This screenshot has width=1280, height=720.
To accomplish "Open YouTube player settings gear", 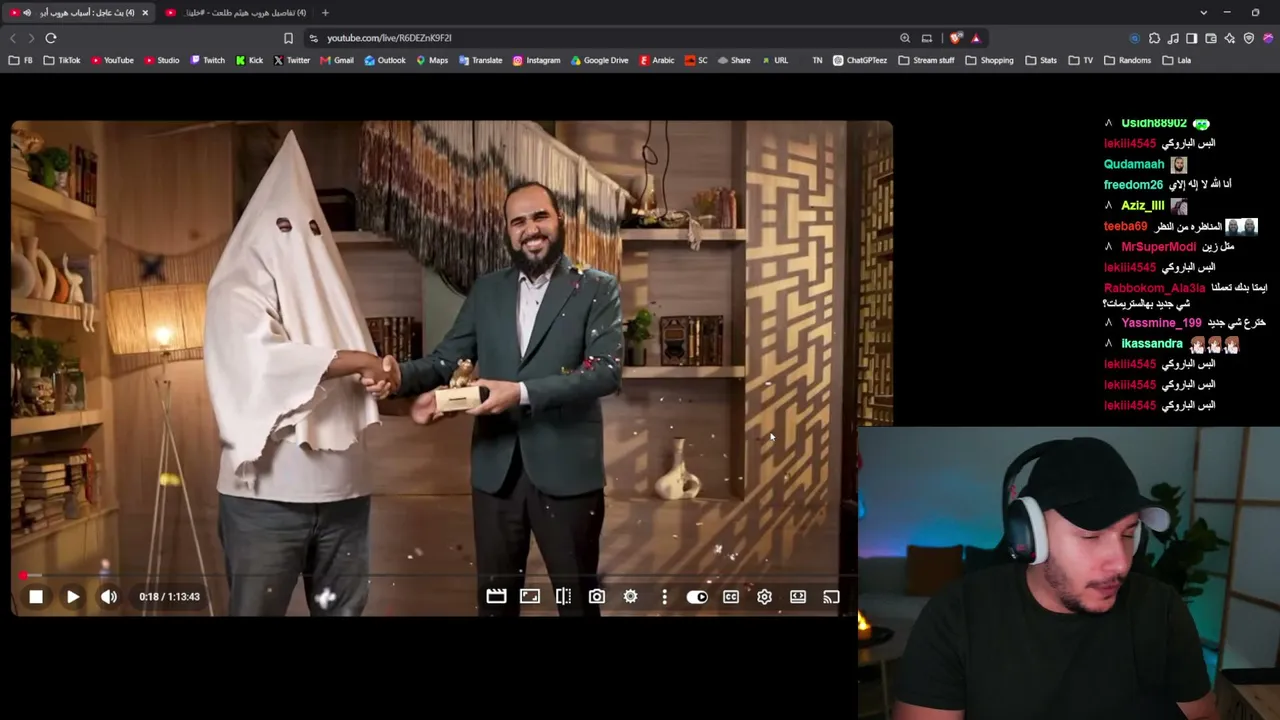I will pos(764,597).
